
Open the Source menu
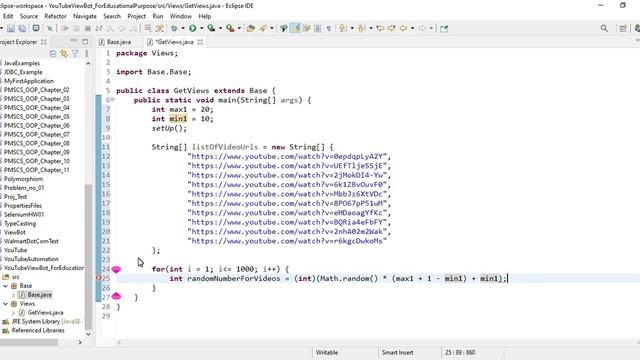pyautogui.click(x=29, y=16)
